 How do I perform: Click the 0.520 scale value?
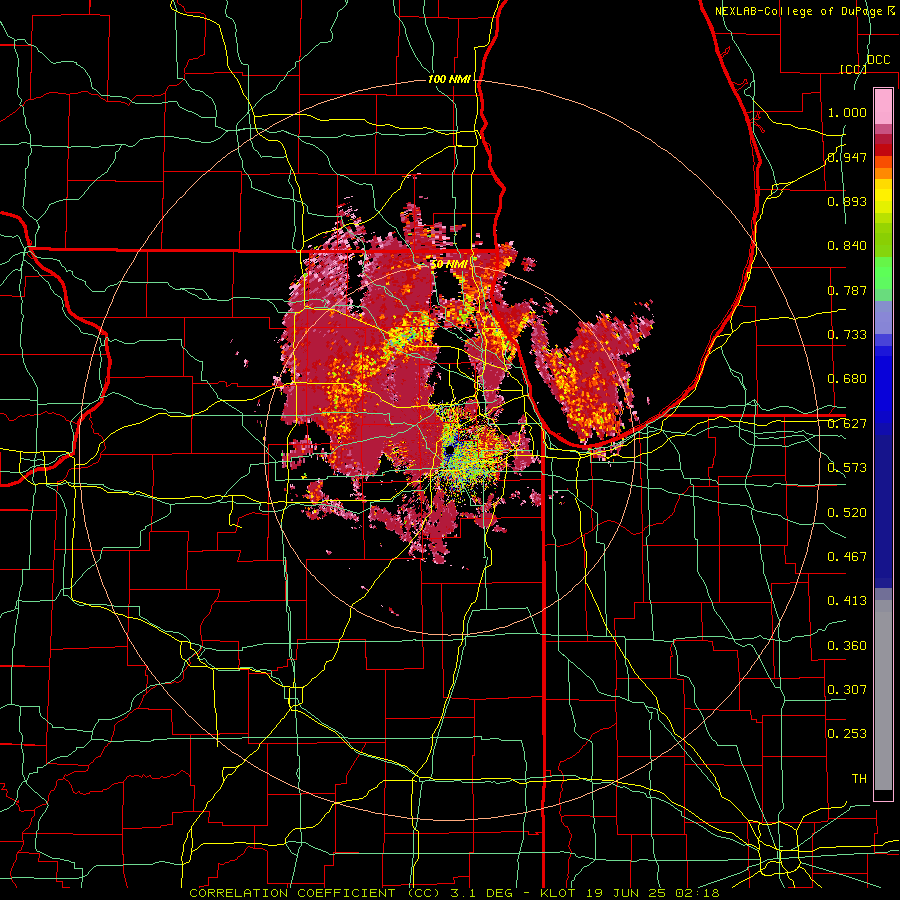[x=847, y=513]
